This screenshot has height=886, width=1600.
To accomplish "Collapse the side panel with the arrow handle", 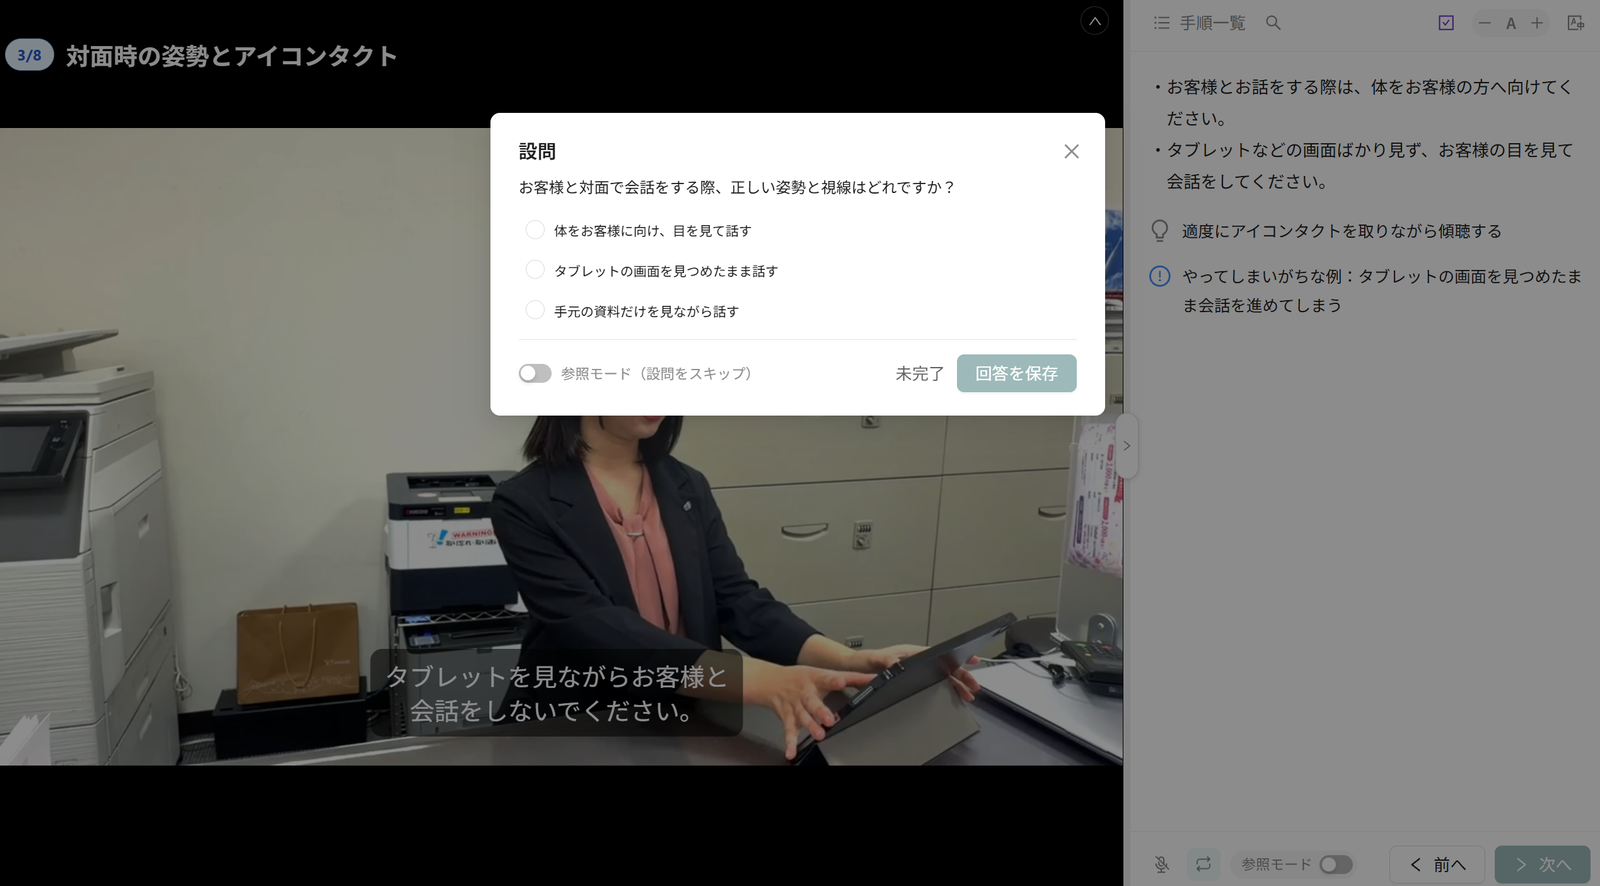I will (1127, 446).
